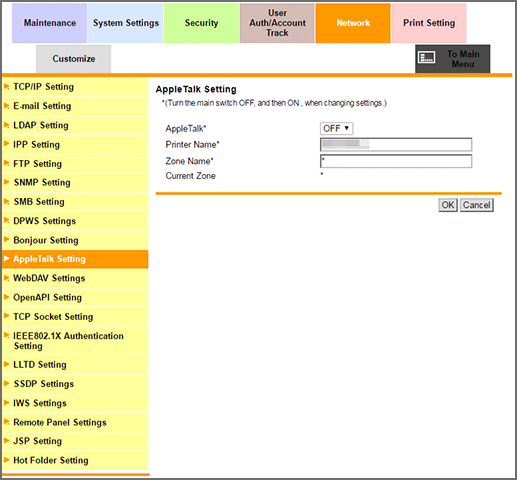Navigate to SSDP Settings
Image resolution: width=517 pixels, height=480 pixels.
click(x=75, y=384)
